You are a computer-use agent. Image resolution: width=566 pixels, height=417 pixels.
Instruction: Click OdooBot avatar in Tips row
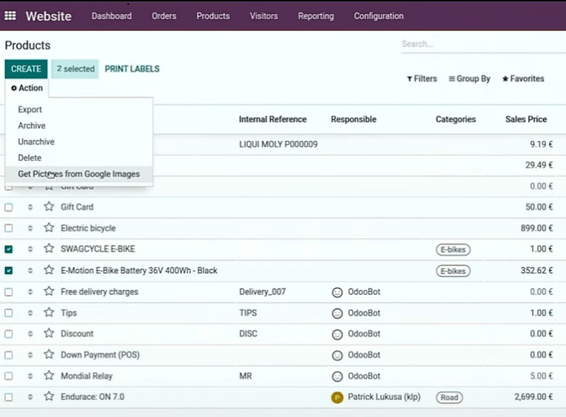tap(337, 313)
